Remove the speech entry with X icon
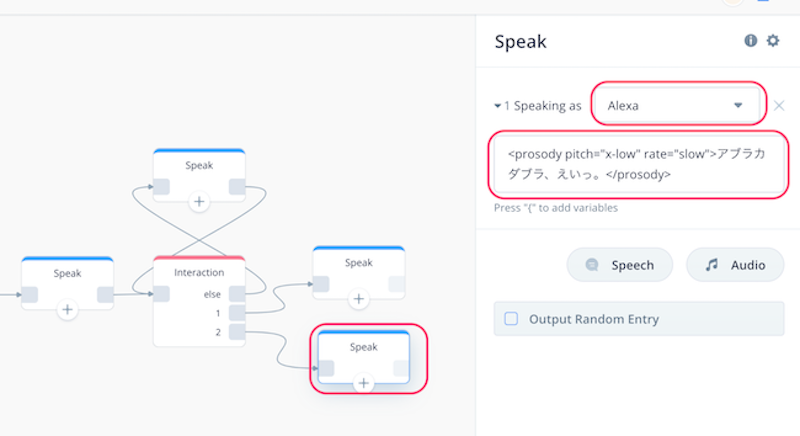 click(779, 106)
